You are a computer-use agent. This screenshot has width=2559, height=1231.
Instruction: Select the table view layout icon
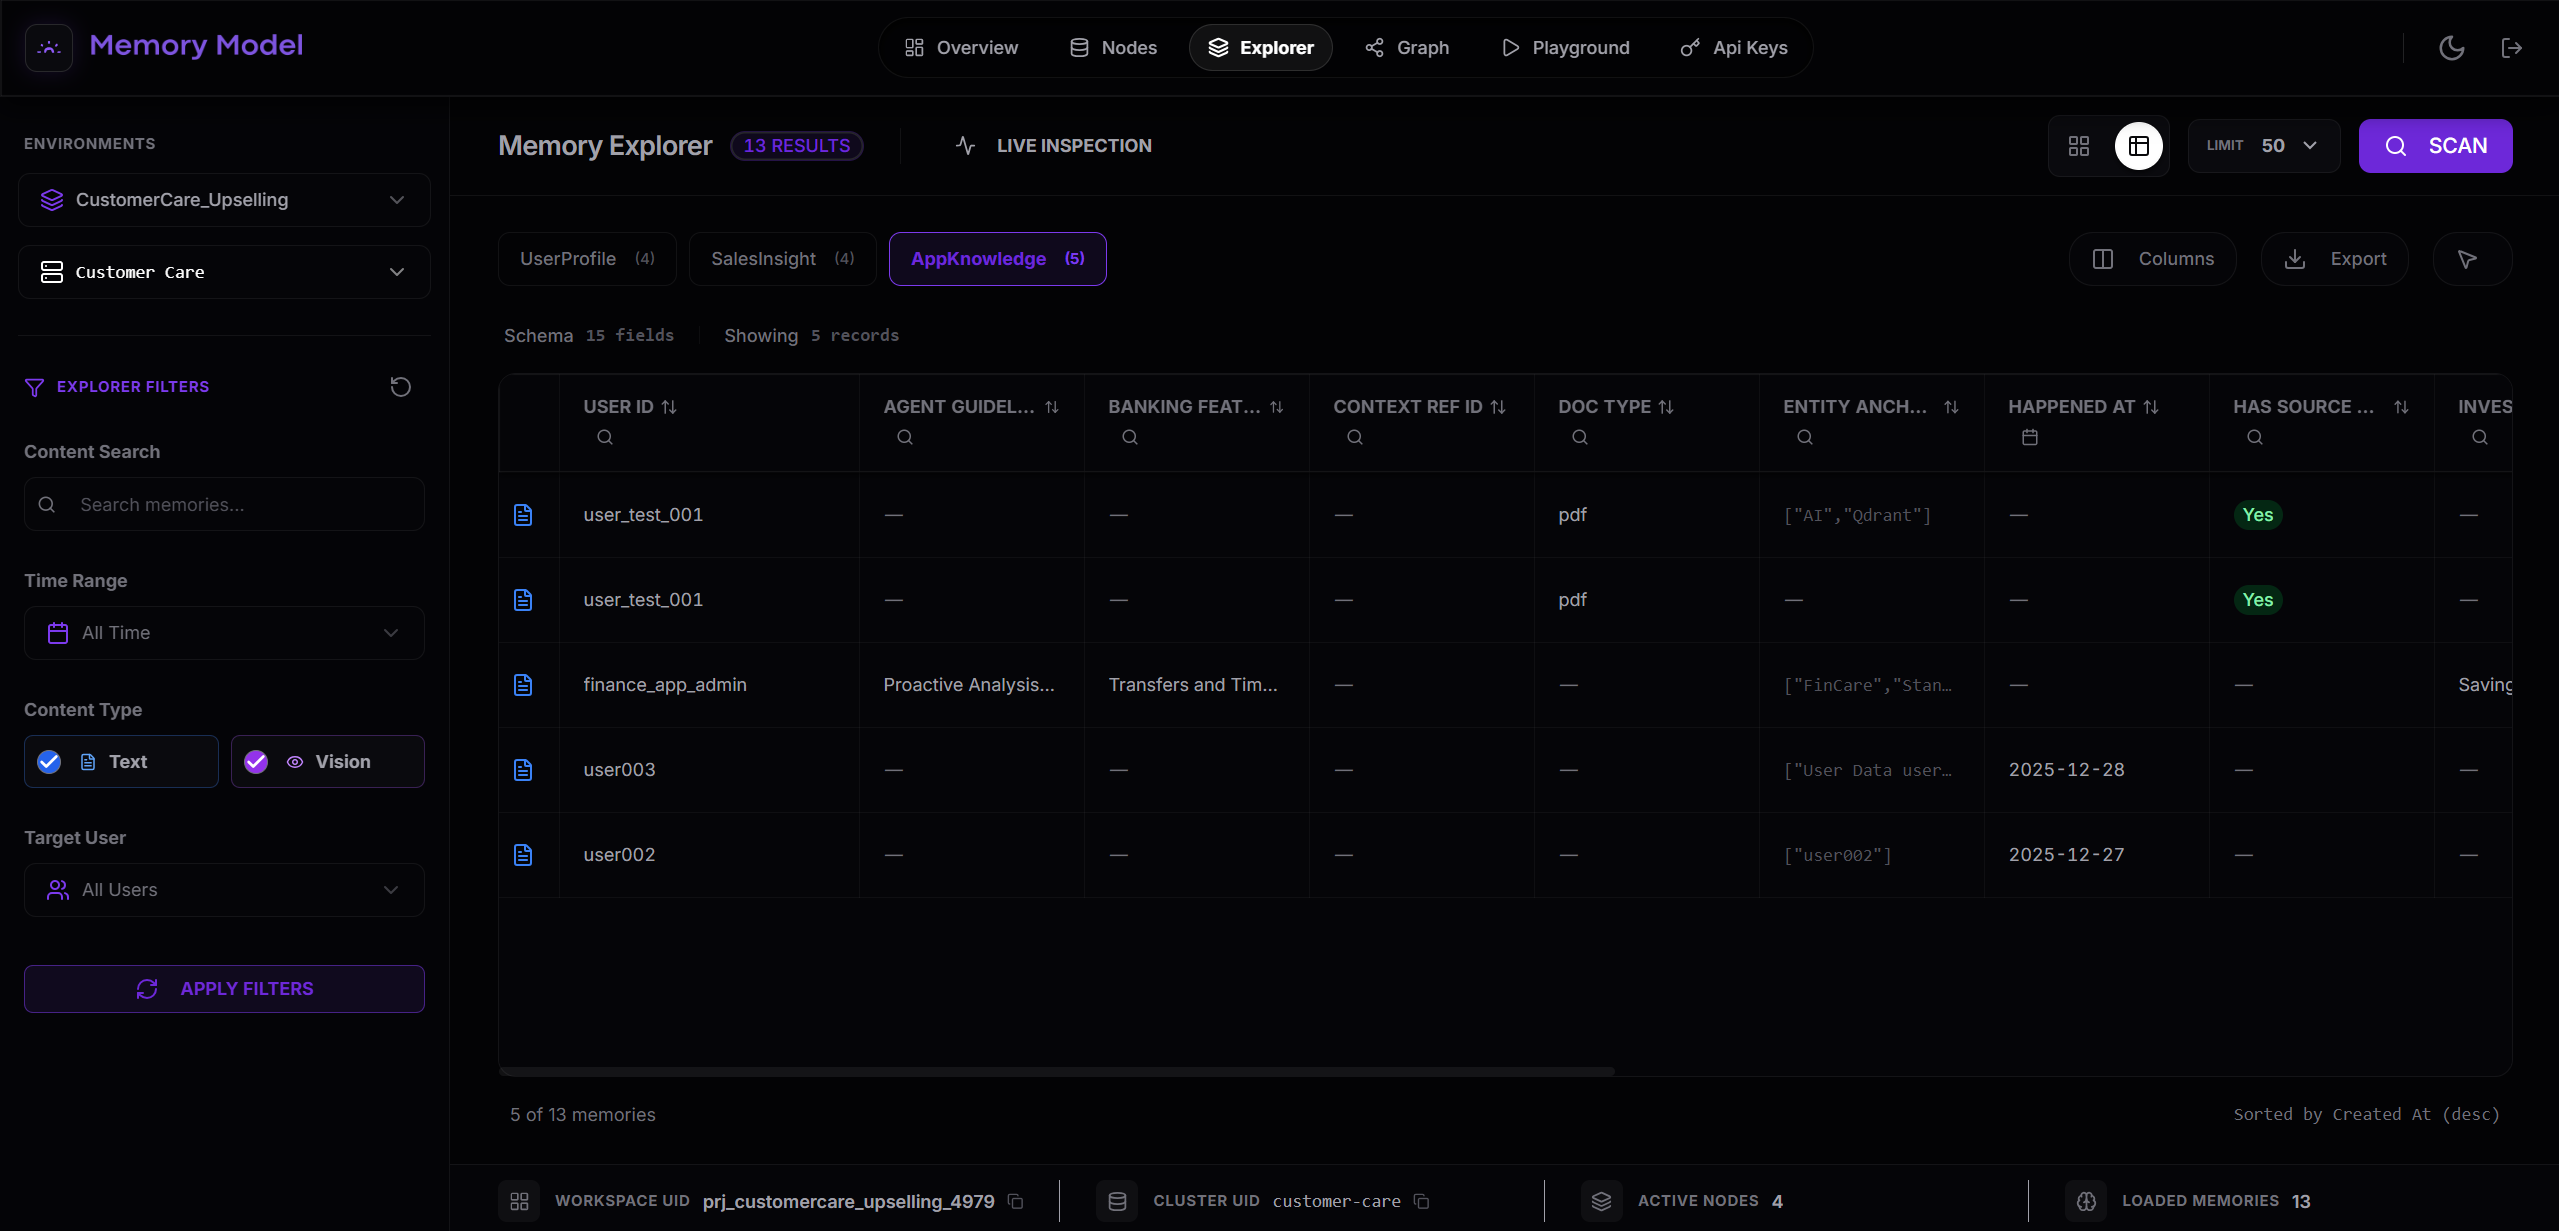click(2139, 145)
